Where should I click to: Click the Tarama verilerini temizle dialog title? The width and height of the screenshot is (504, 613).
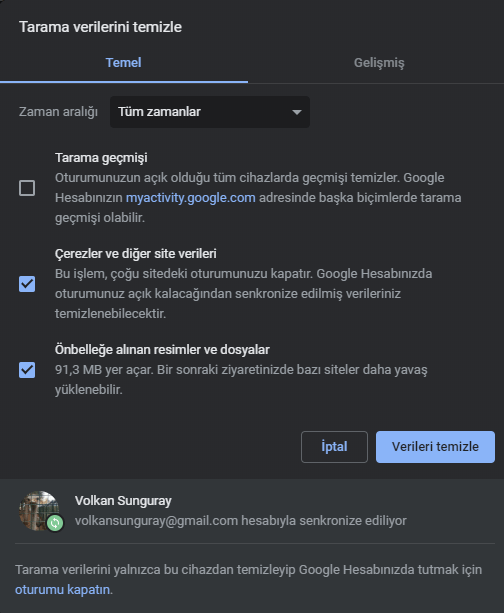(100, 27)
